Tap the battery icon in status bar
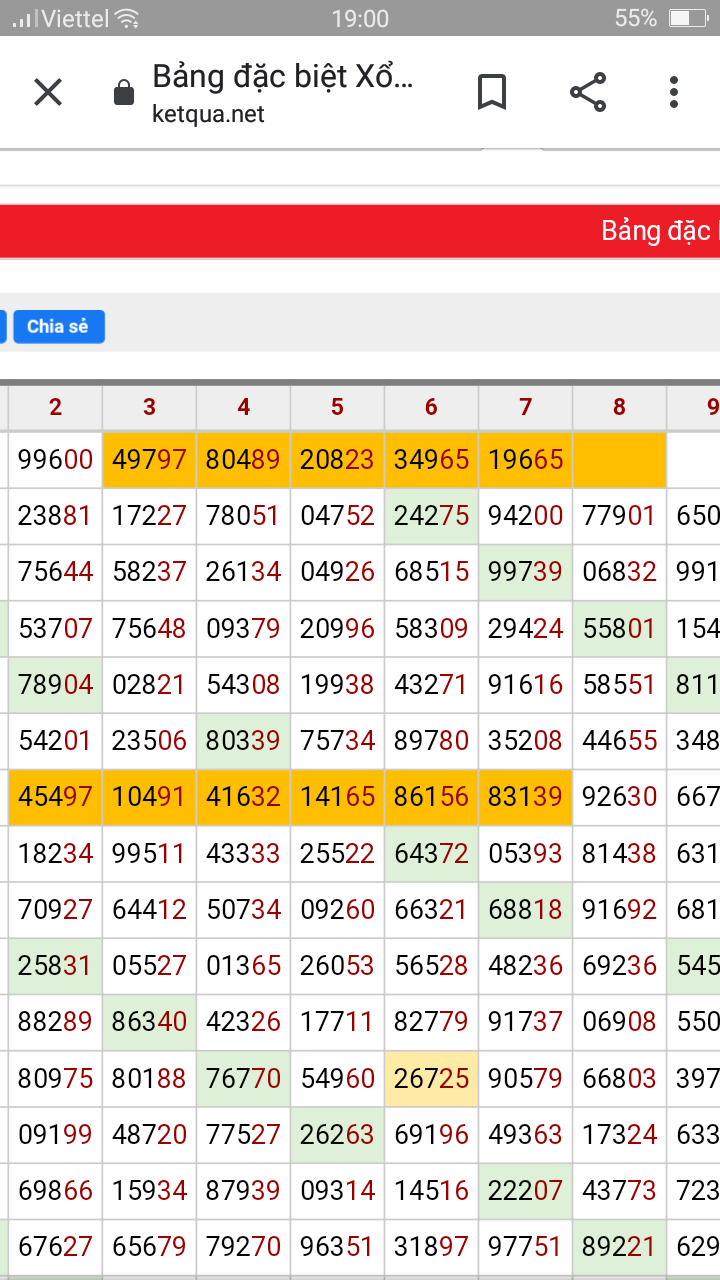Screen dimensions: 720x1280 click(689, 18)
